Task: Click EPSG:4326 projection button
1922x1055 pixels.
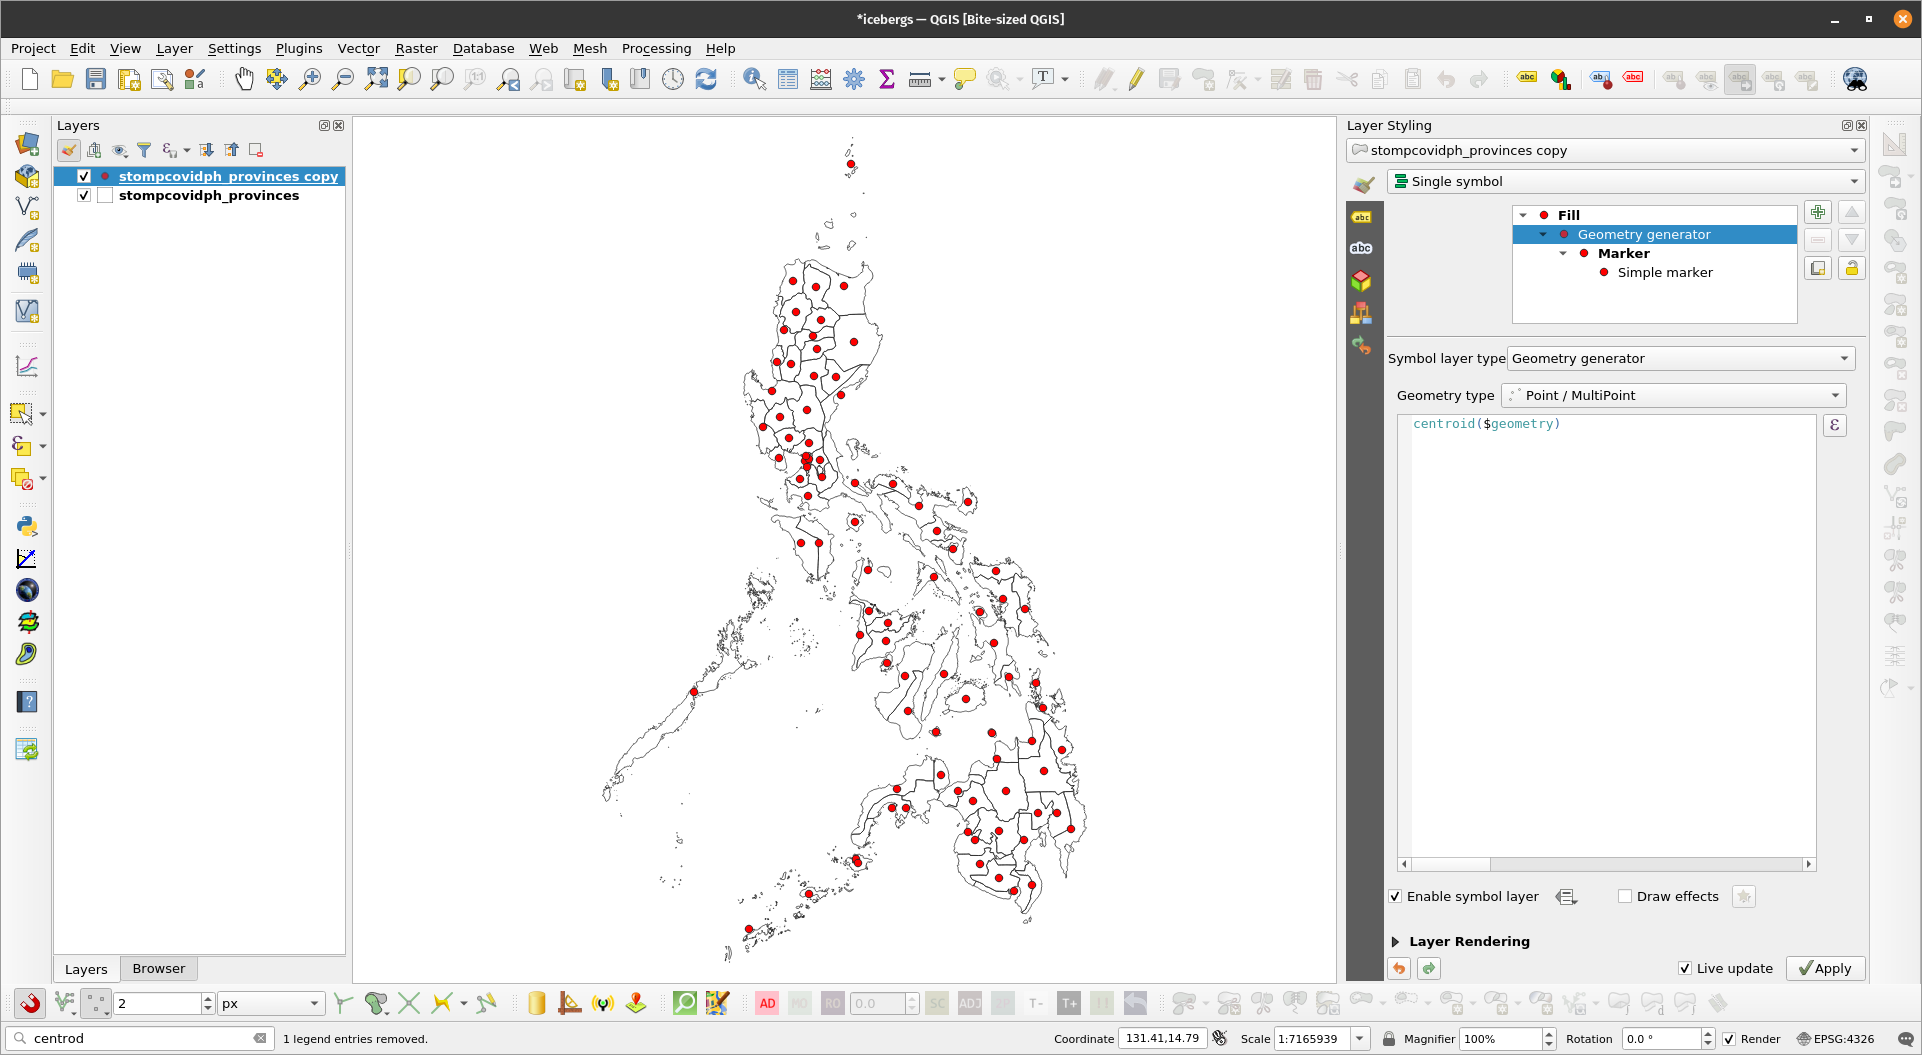Action: 1835,1038
